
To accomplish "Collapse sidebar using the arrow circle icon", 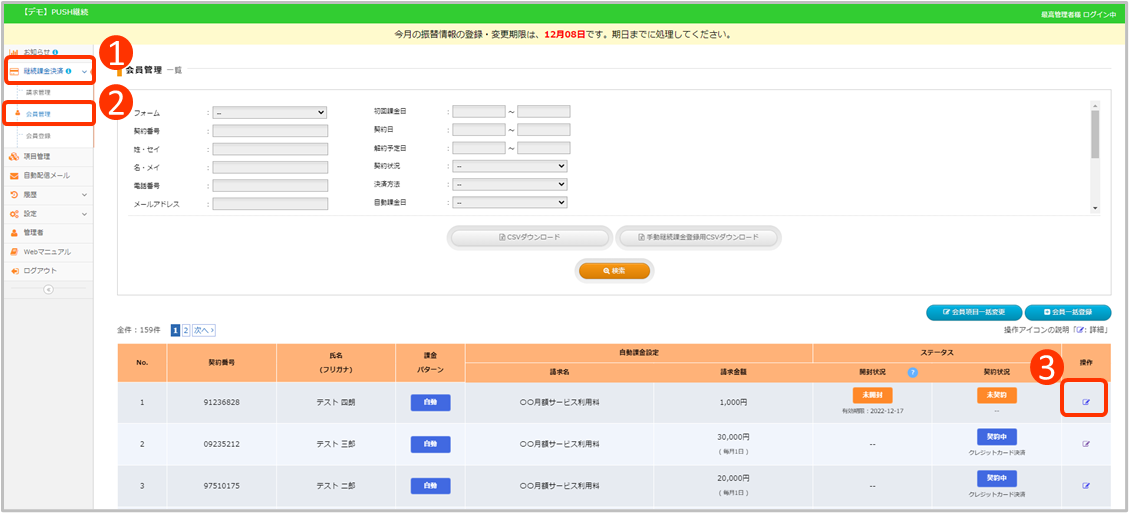I will point(48,290).
